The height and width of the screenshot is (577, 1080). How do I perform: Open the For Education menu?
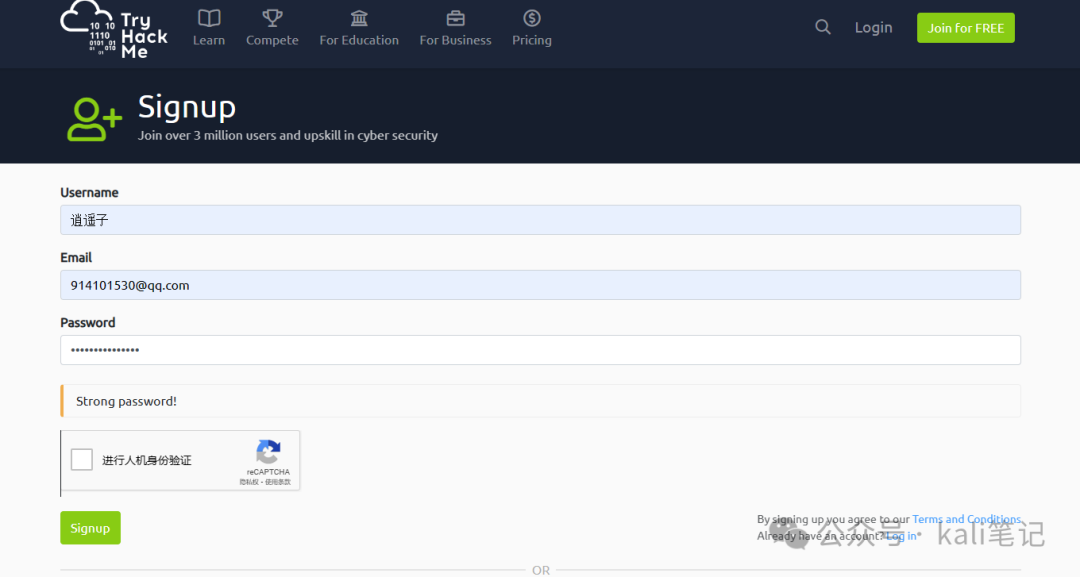click(x=359, y=28)
